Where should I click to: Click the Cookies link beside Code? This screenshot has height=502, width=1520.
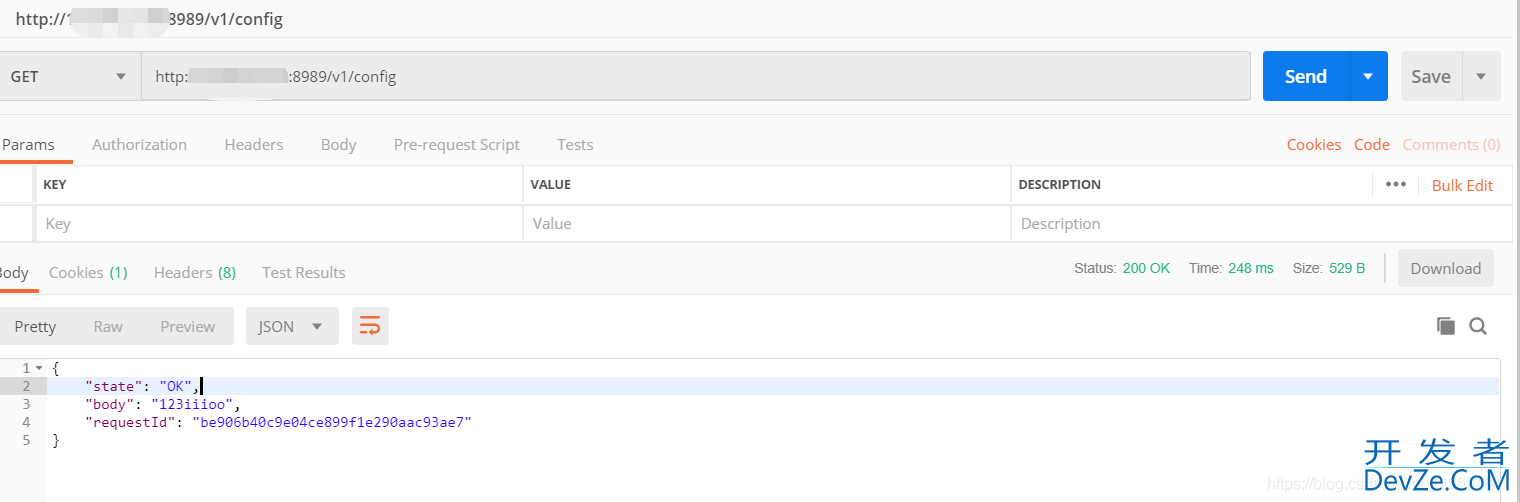coord(1314,144)
